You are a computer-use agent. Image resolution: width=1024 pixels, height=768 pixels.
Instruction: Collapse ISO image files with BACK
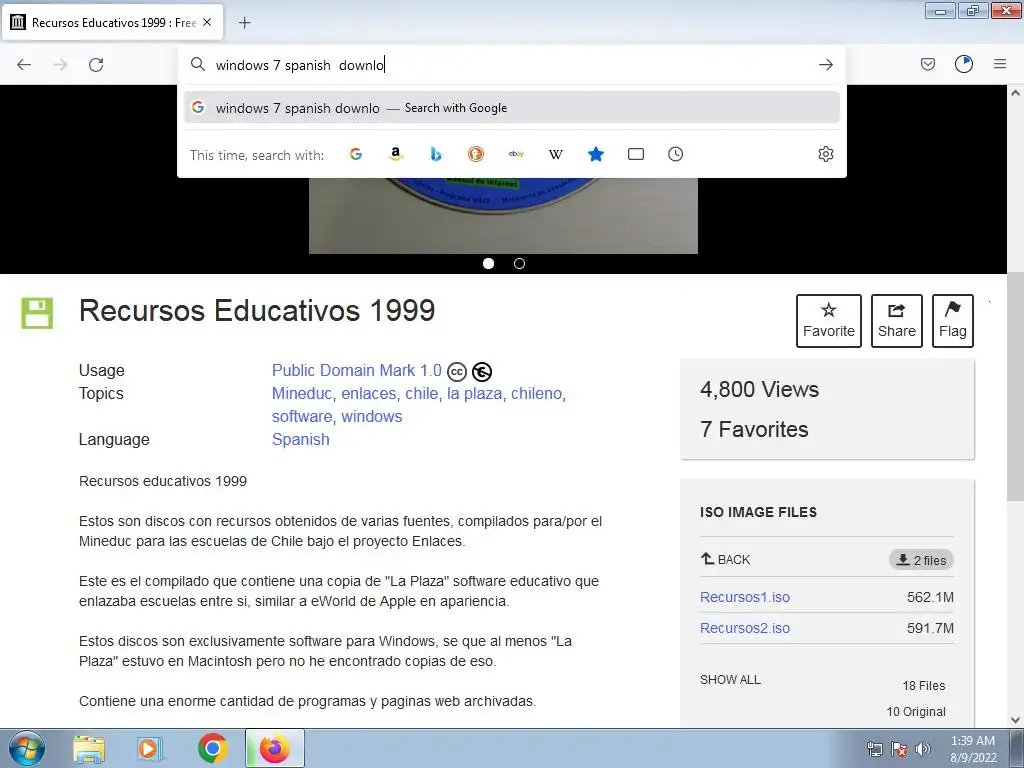726,560
